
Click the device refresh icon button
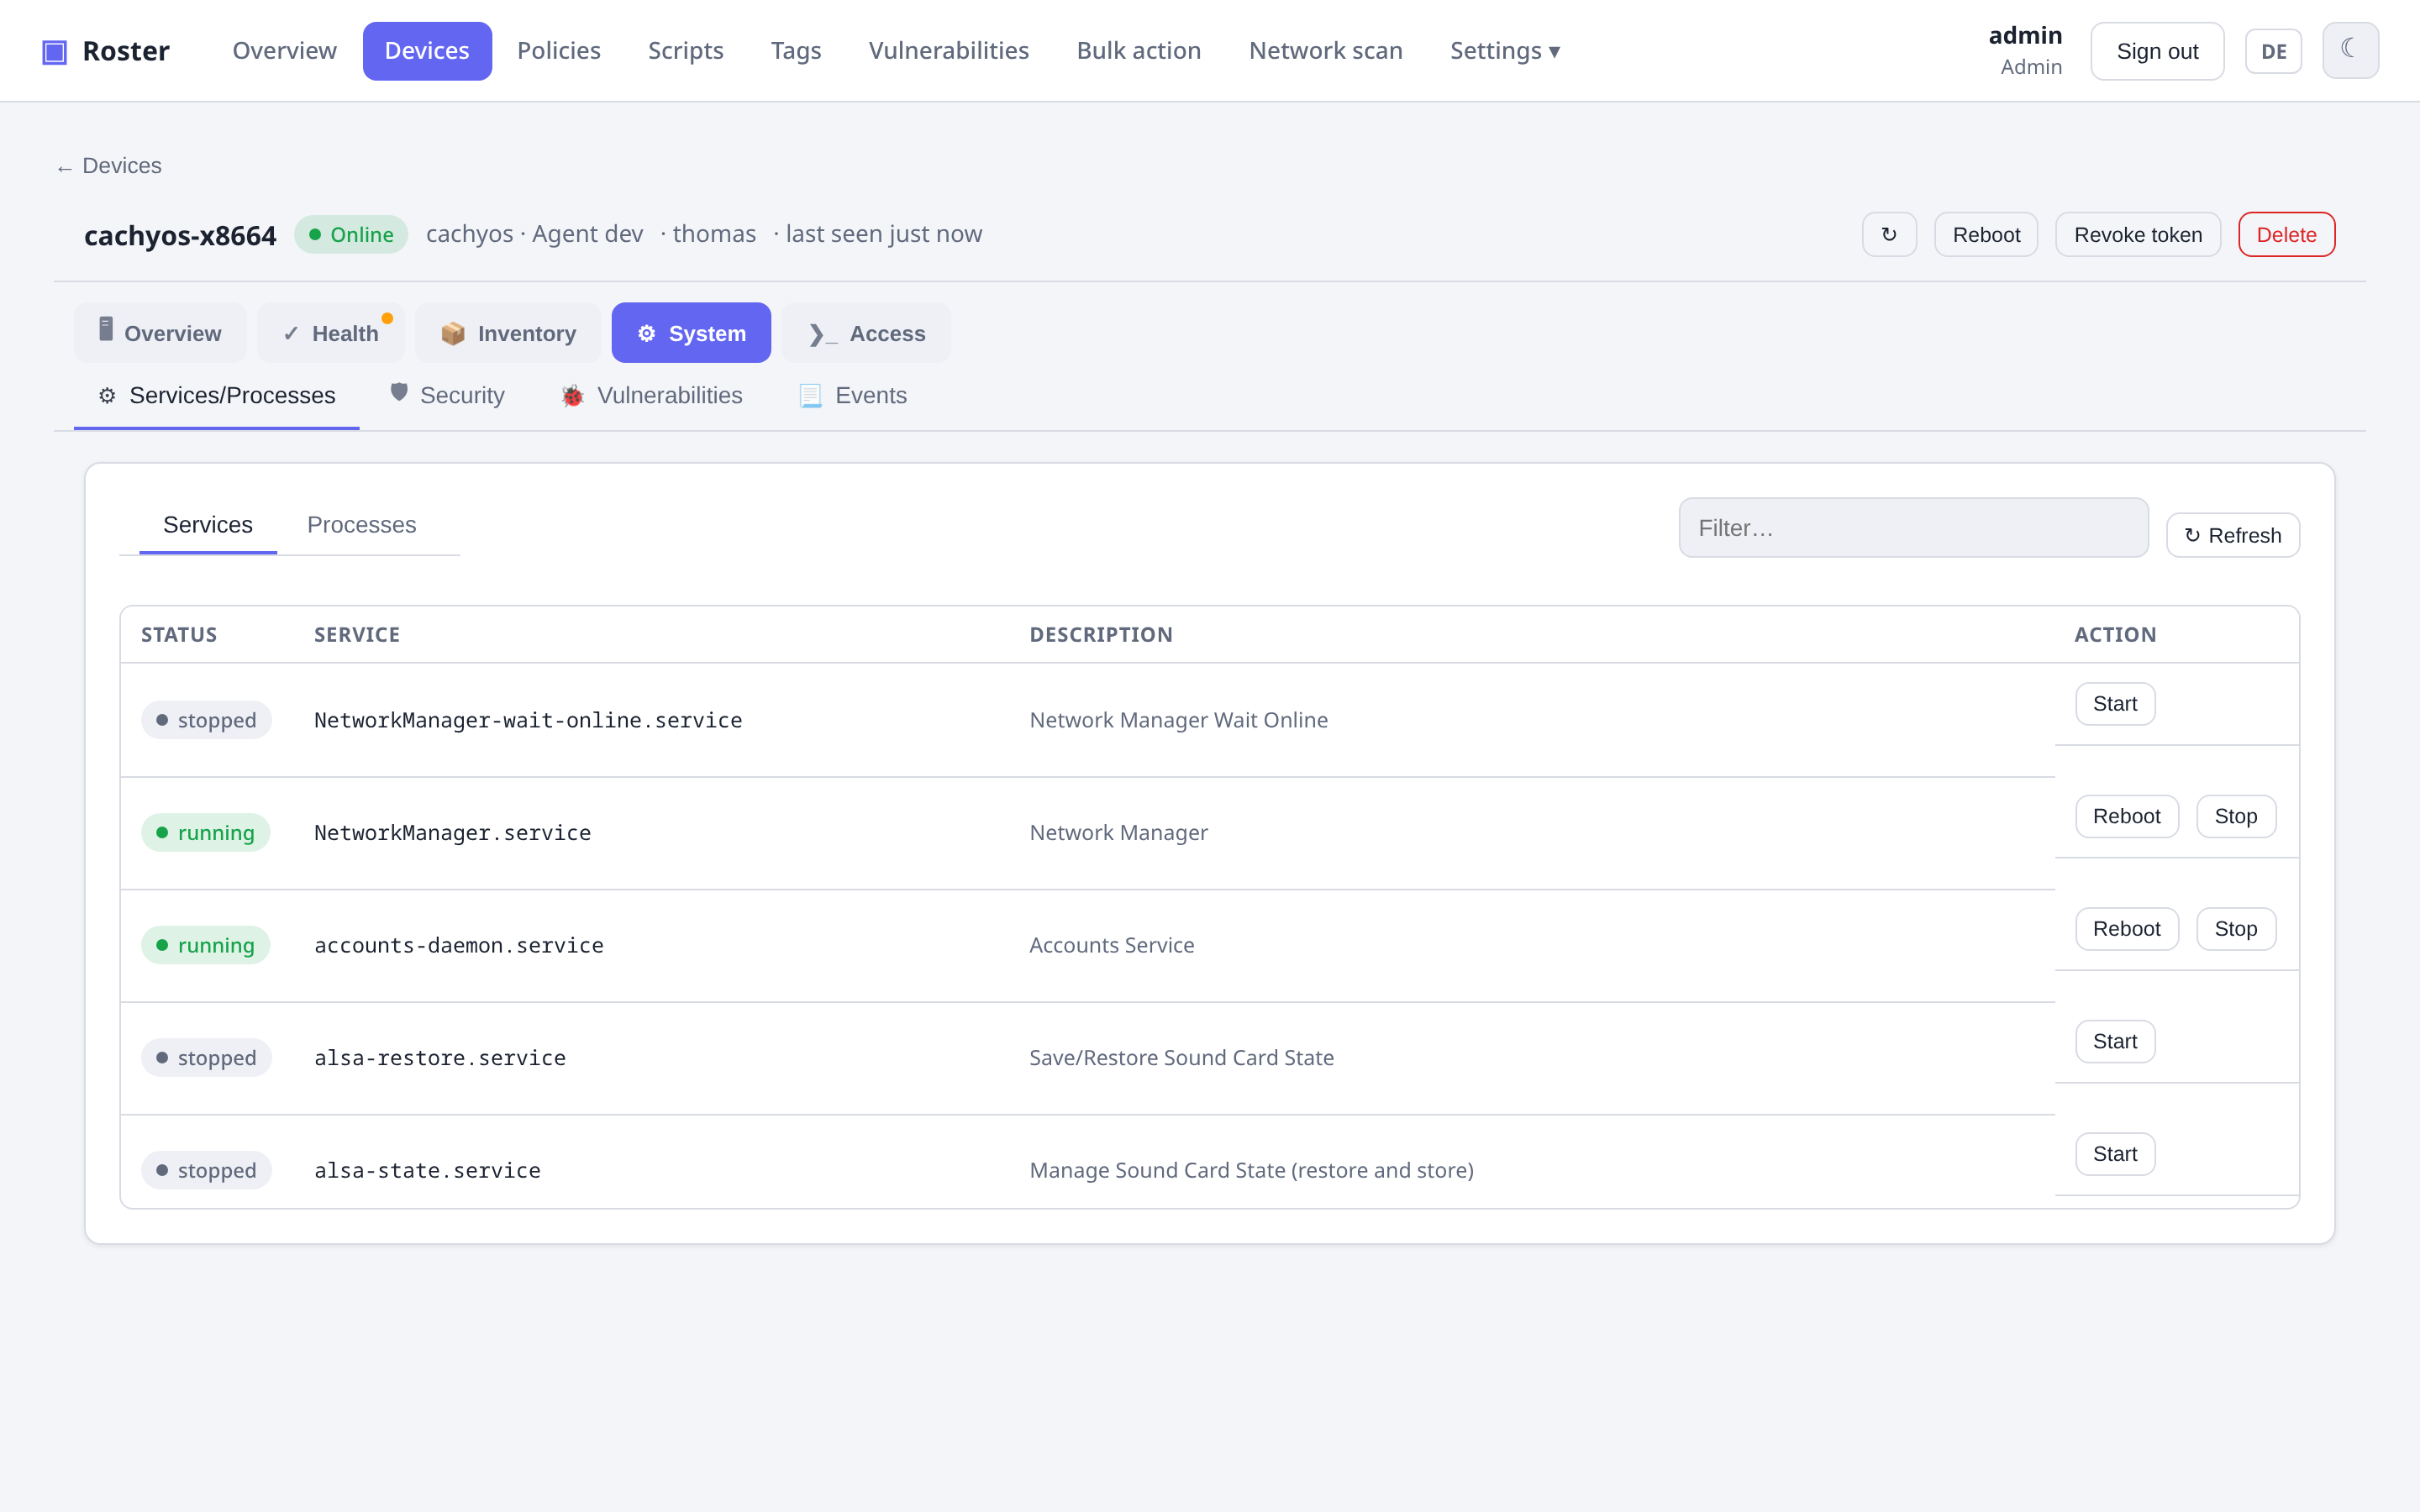(1889, 234)
